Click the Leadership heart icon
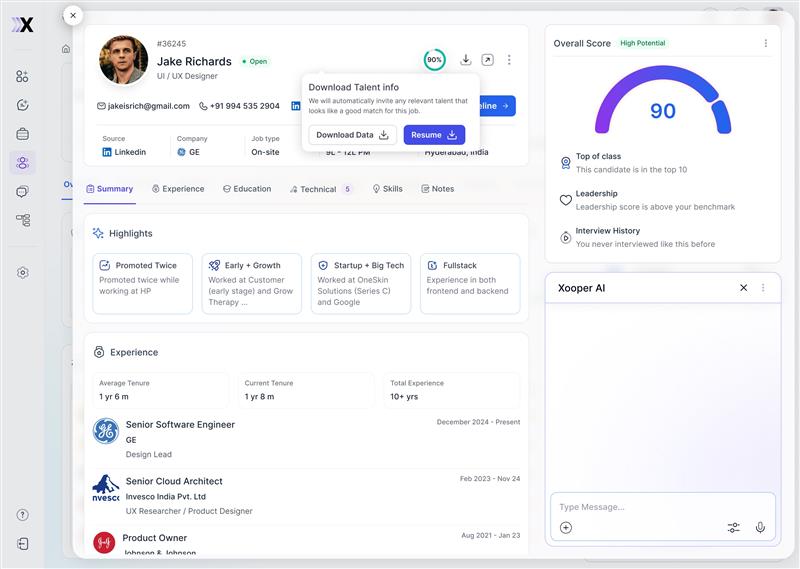 565,200
